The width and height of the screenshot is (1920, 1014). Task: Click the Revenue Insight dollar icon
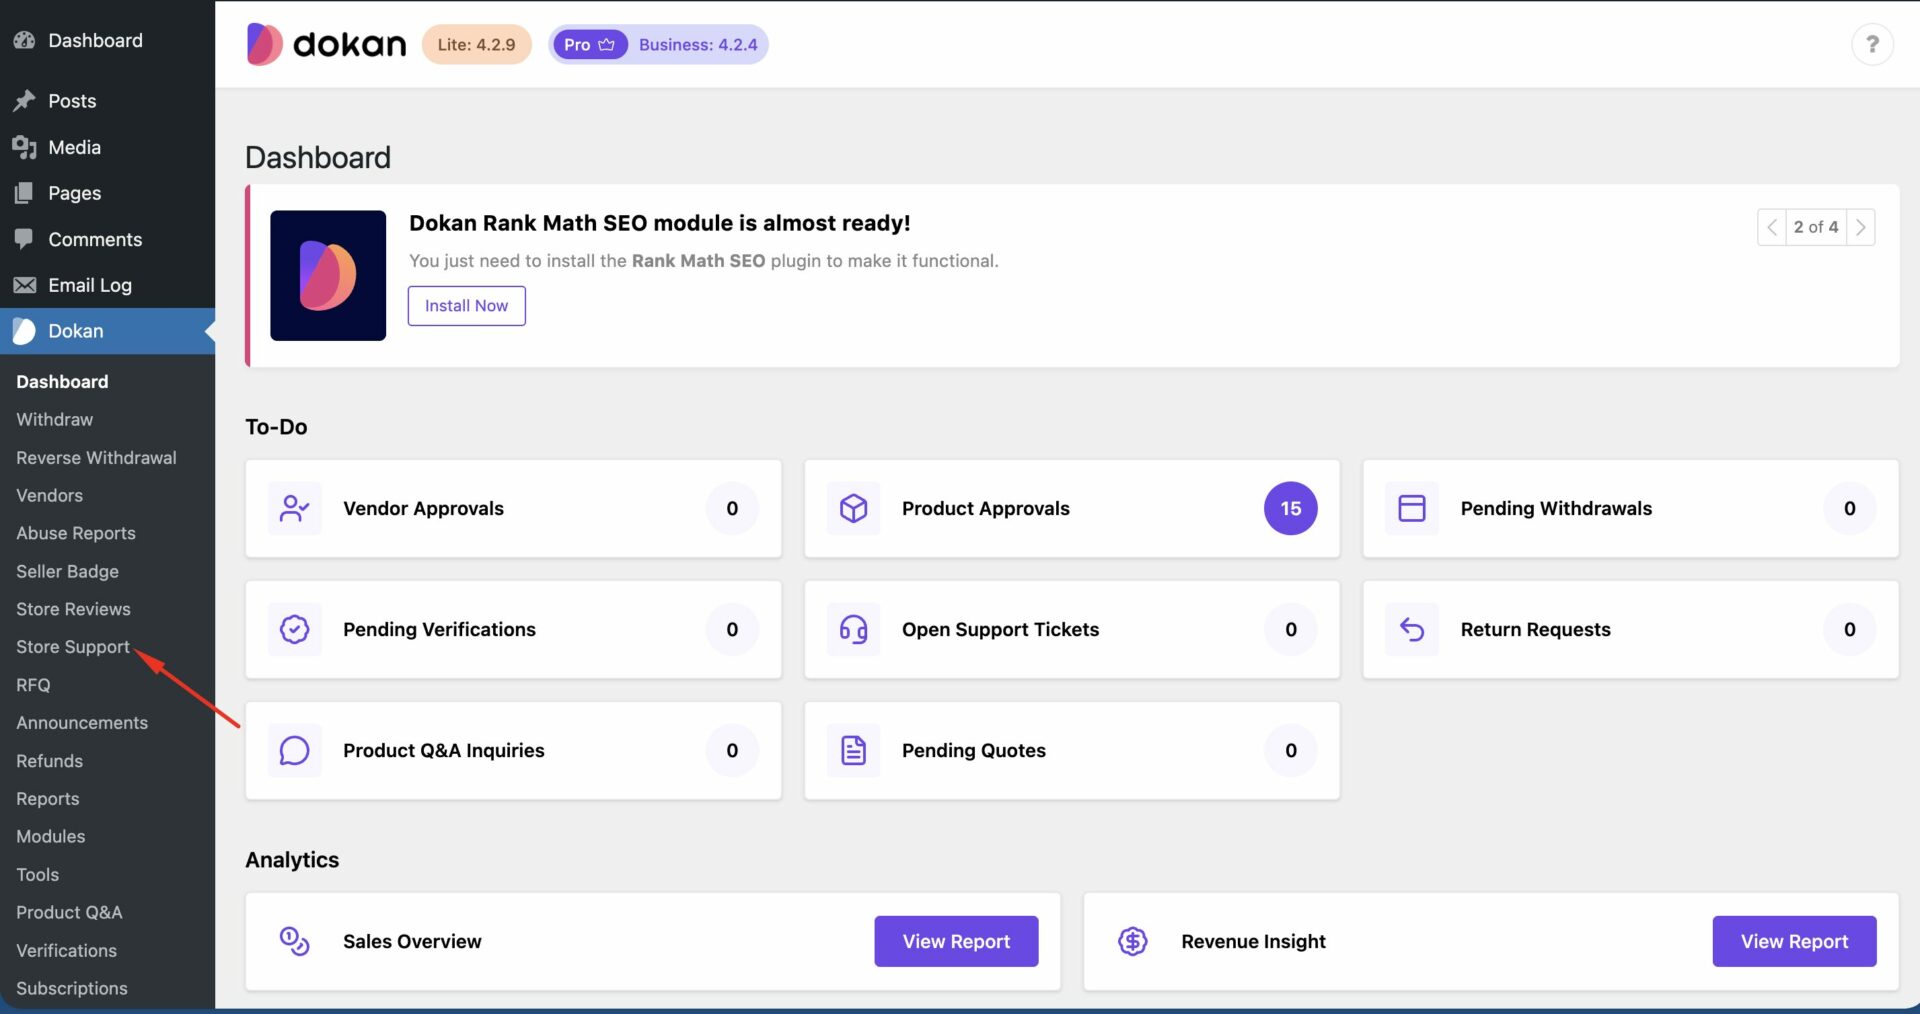1132,941
